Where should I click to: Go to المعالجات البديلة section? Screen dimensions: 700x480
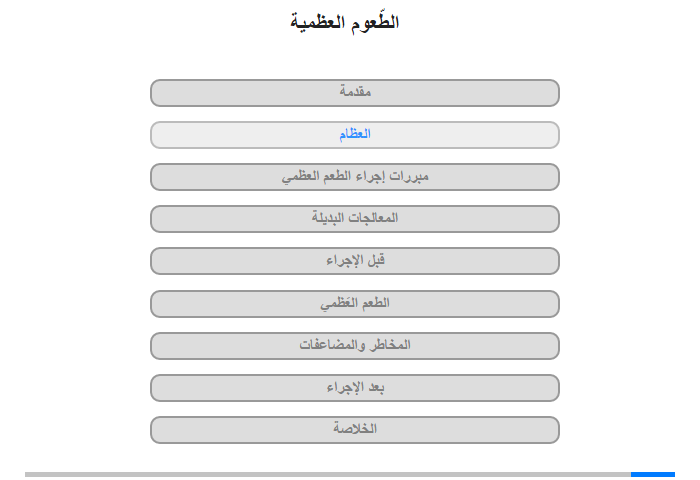[354, 219]
